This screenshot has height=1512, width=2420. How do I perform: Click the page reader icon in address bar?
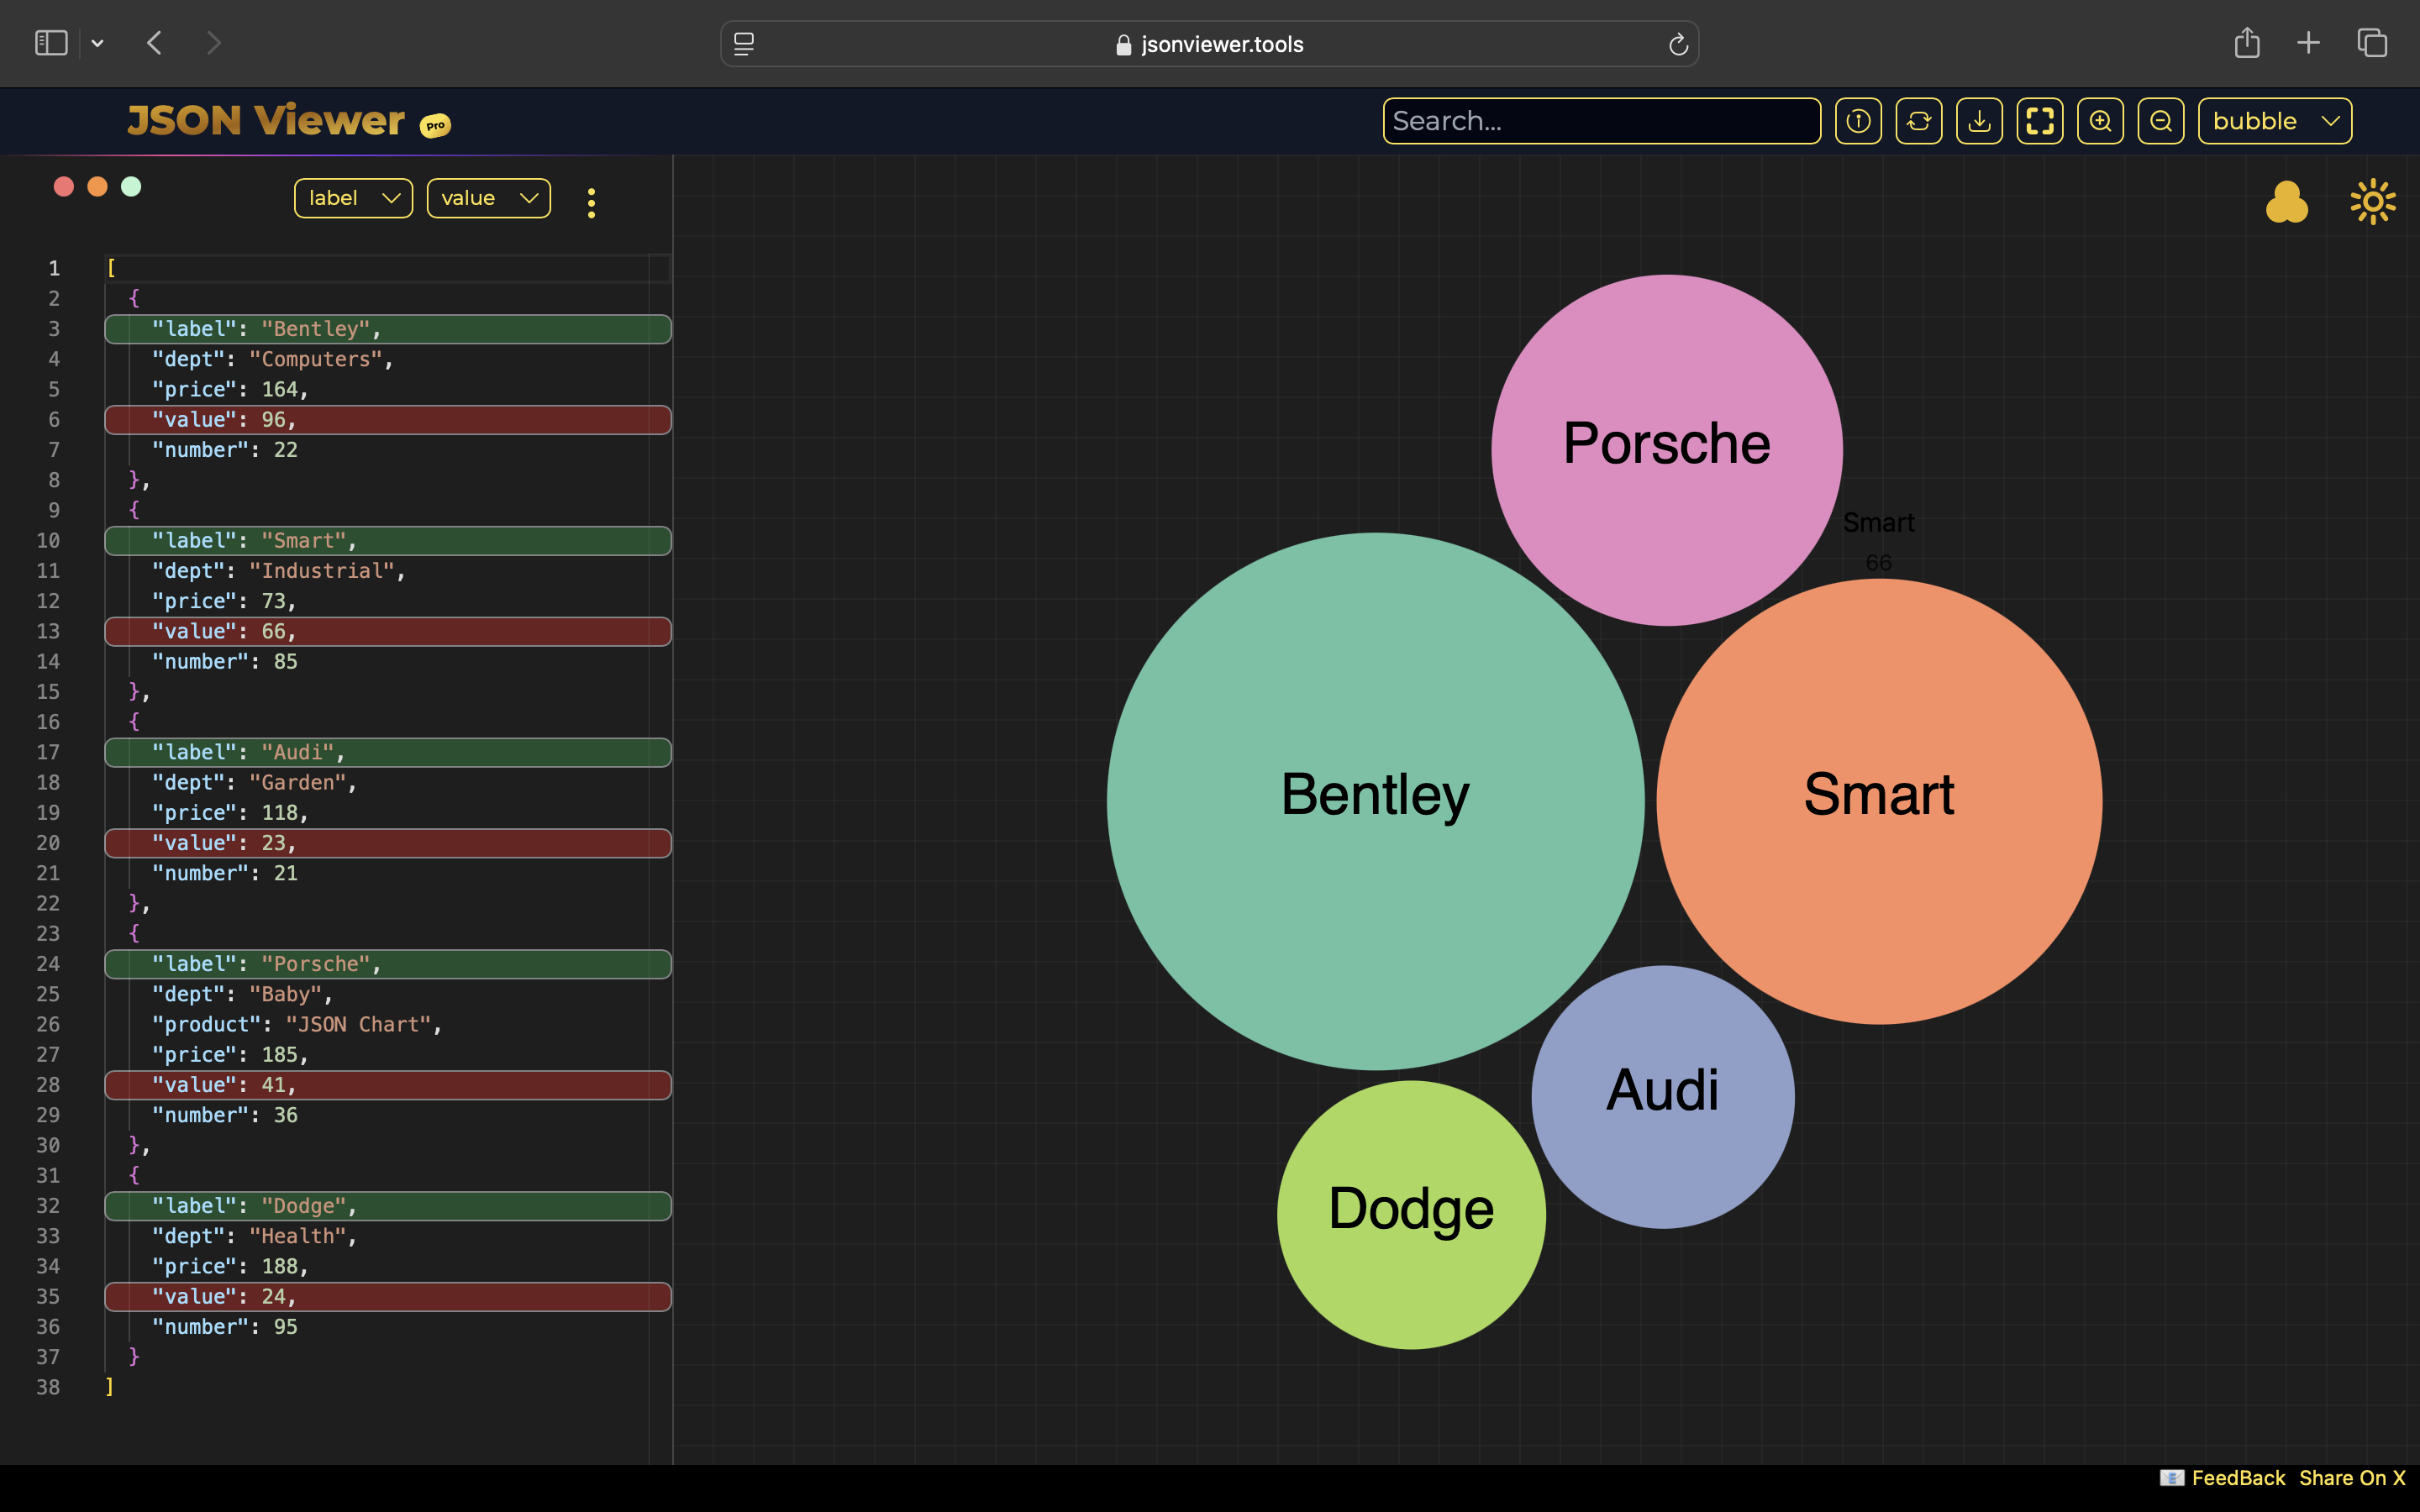click(744, 44)
